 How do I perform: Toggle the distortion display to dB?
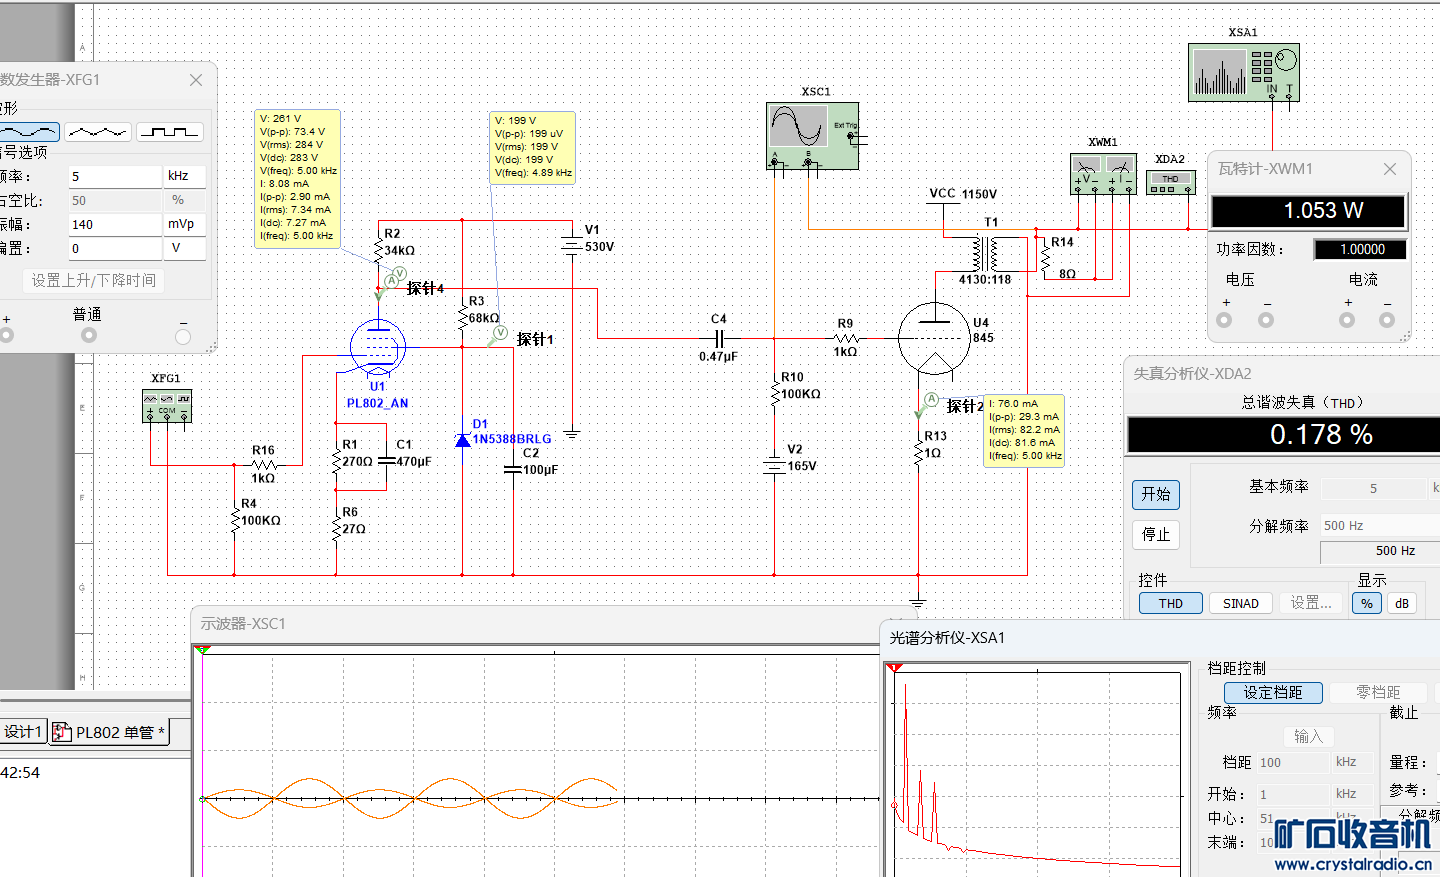1401,603
